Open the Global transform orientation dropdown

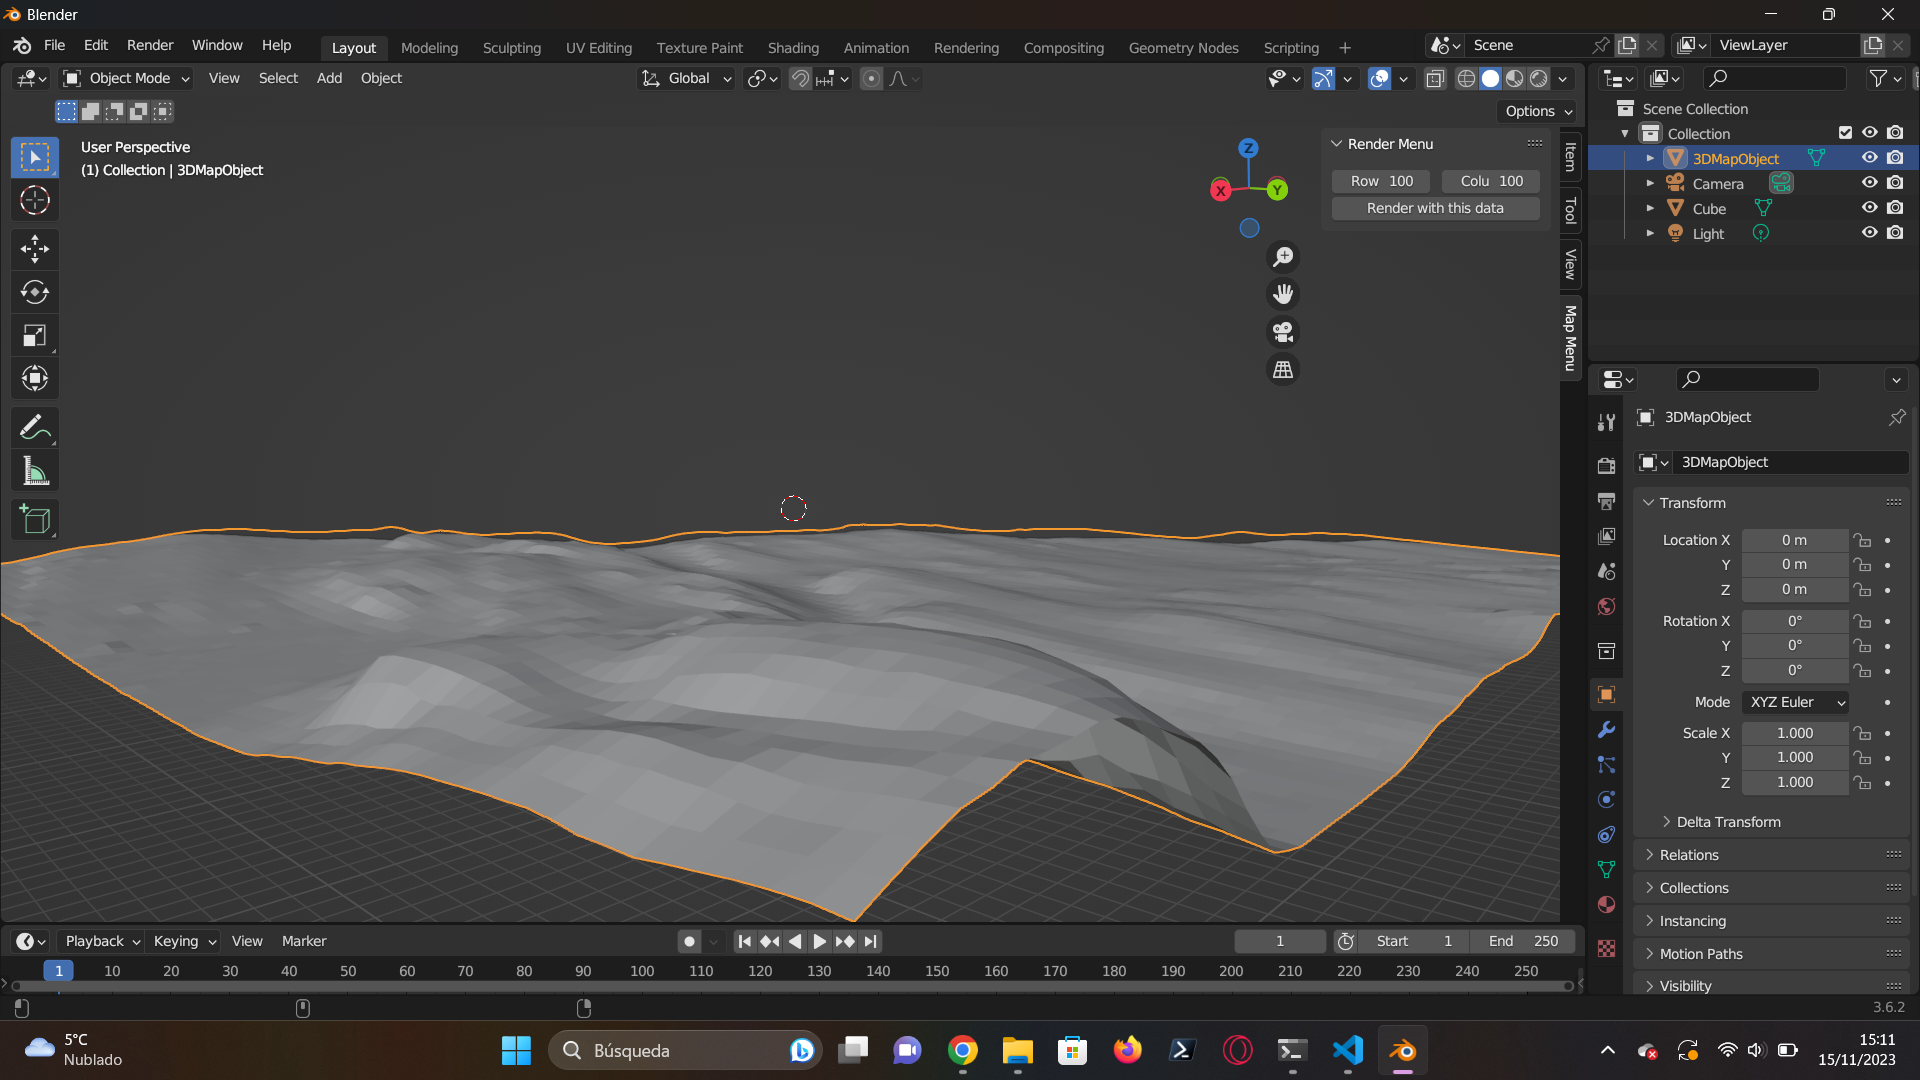(x=686, y=78)
